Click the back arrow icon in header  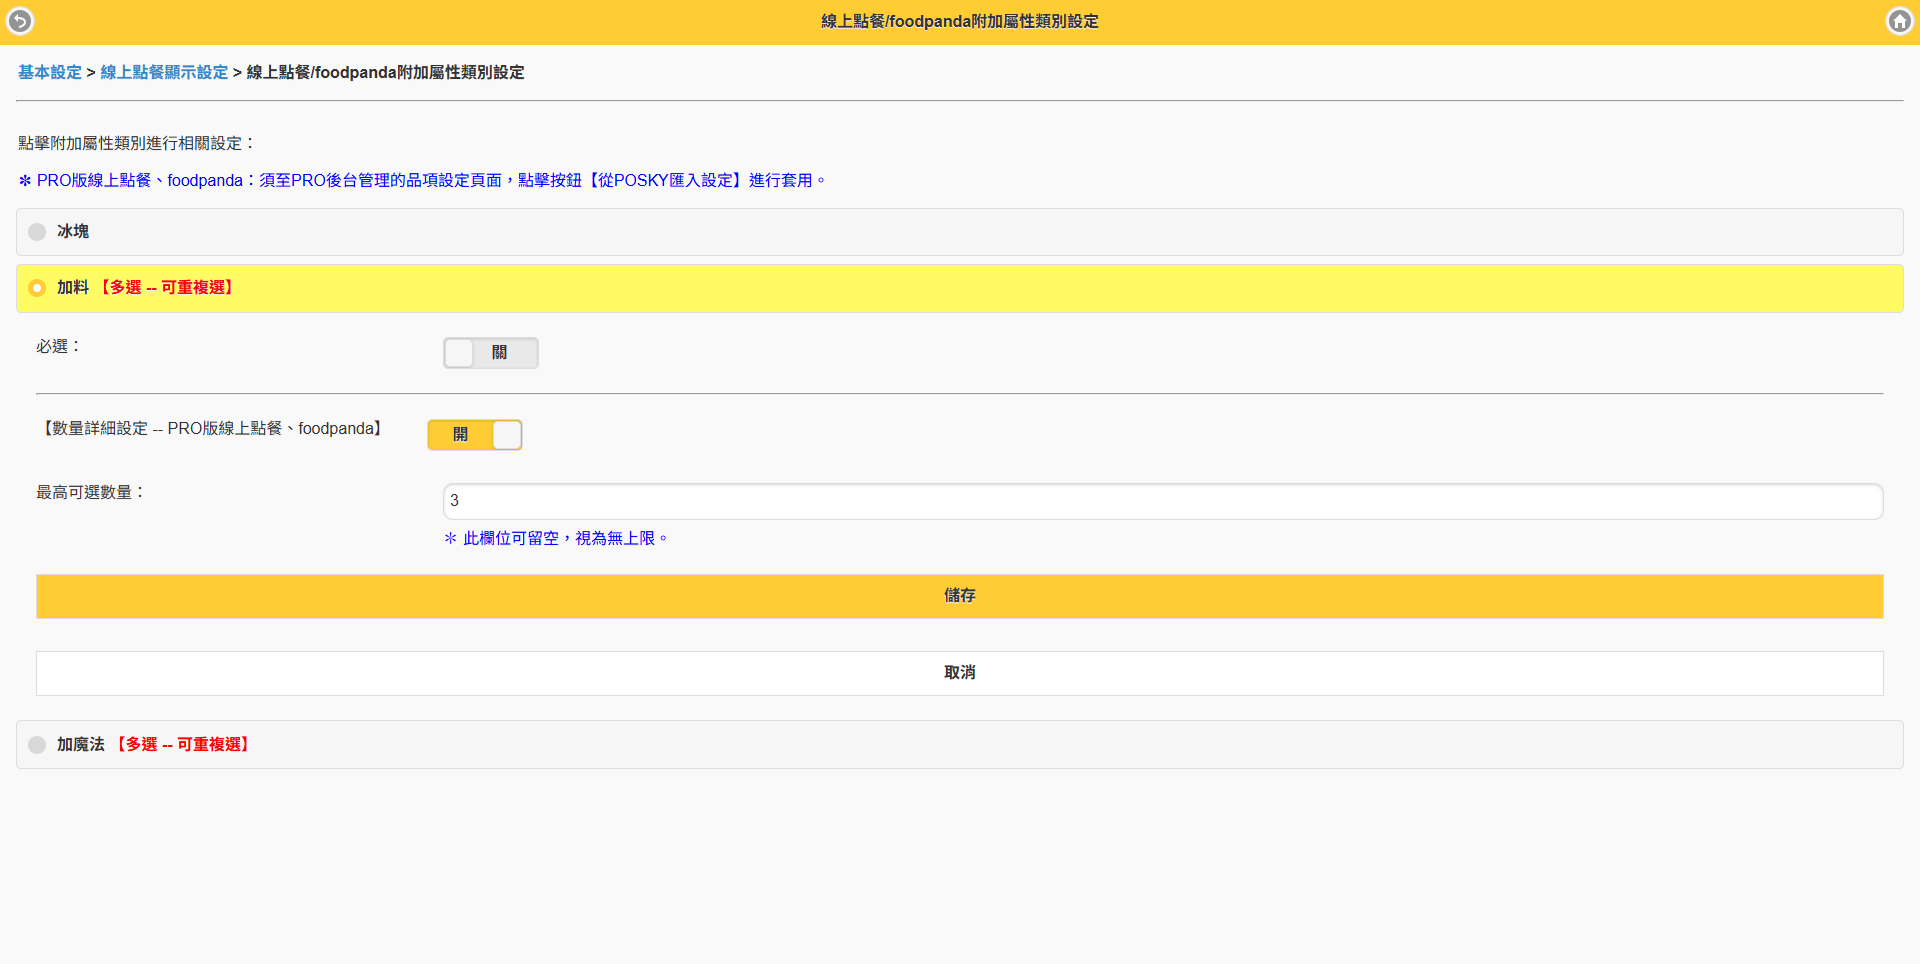(x=20, y=21)
